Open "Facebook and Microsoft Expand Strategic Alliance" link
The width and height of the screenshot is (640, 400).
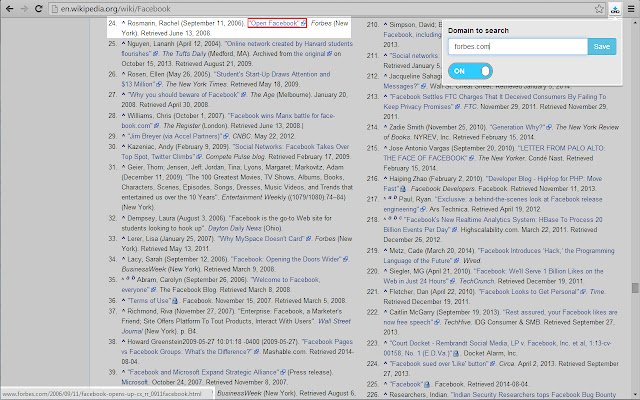pyautogui.click(x=204, y=372)
